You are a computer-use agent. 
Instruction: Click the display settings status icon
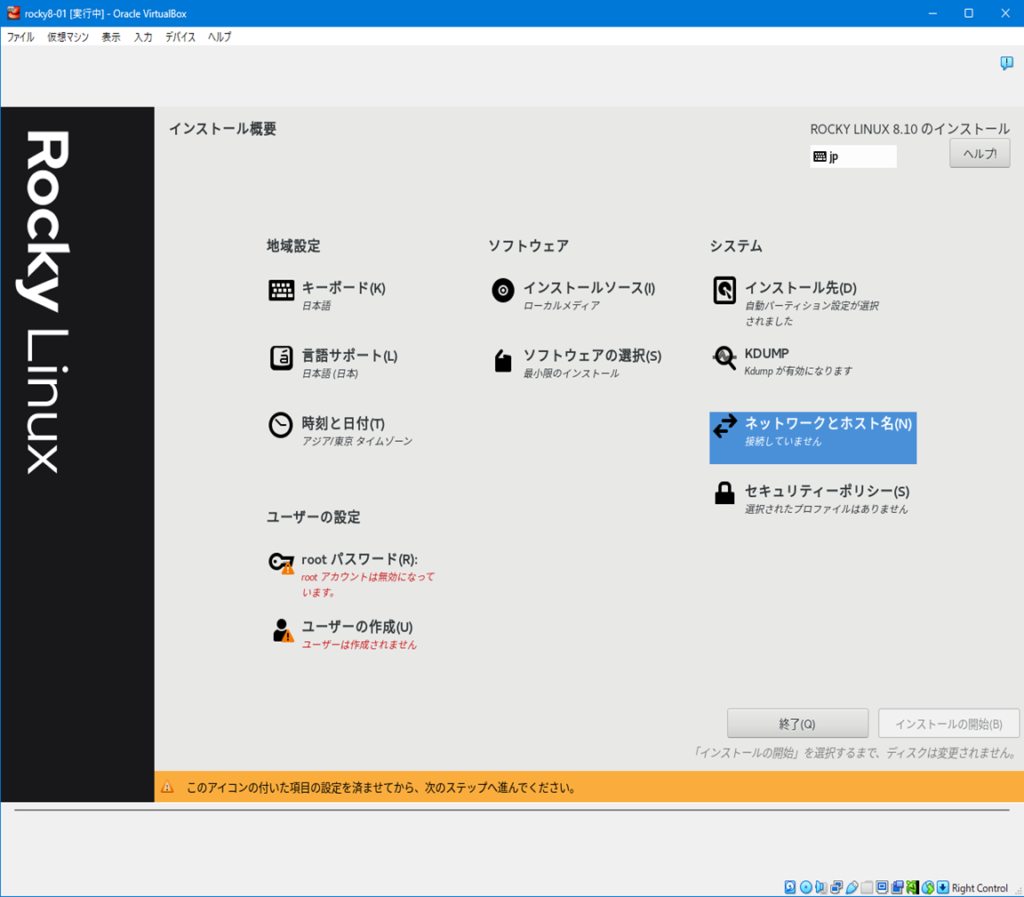click(x=882, y=887)
